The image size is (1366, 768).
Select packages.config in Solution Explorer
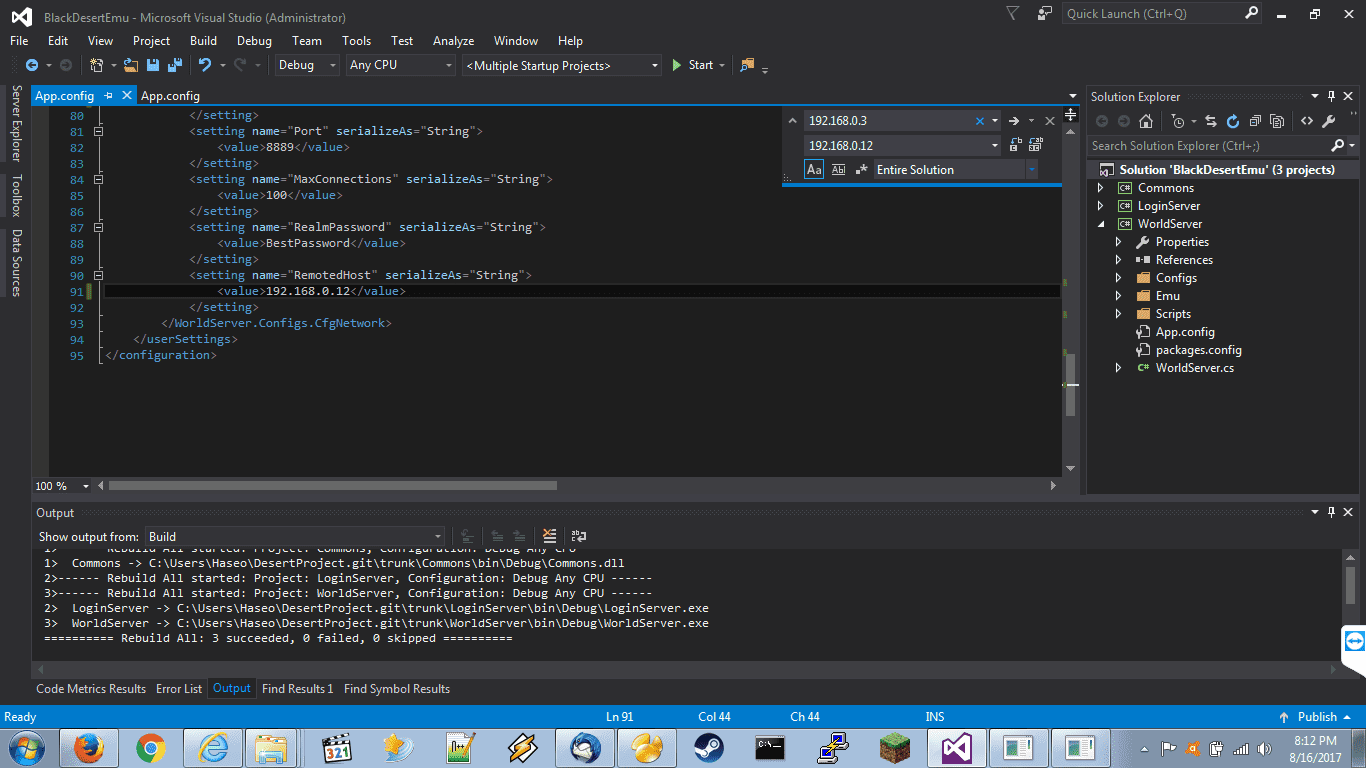(x=1198, y=350)
